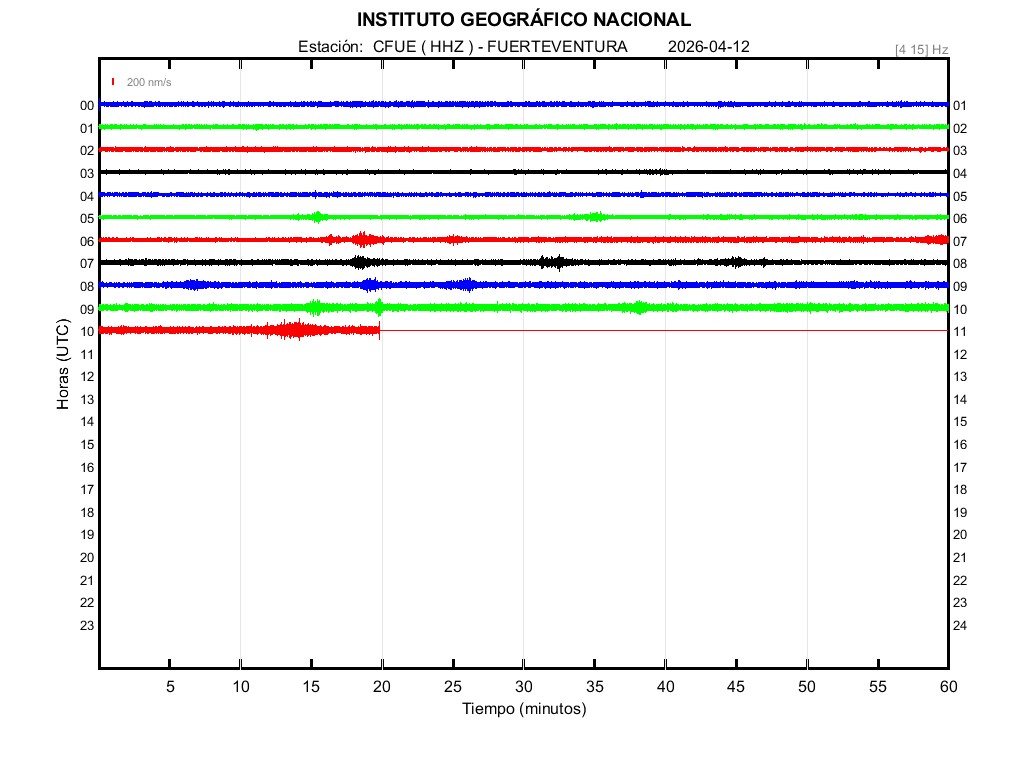Click the station label CFUE ( HHZ ) - FUERTEVENTURA
Viewport: 1024px width, 768px height.
point(500,47)
